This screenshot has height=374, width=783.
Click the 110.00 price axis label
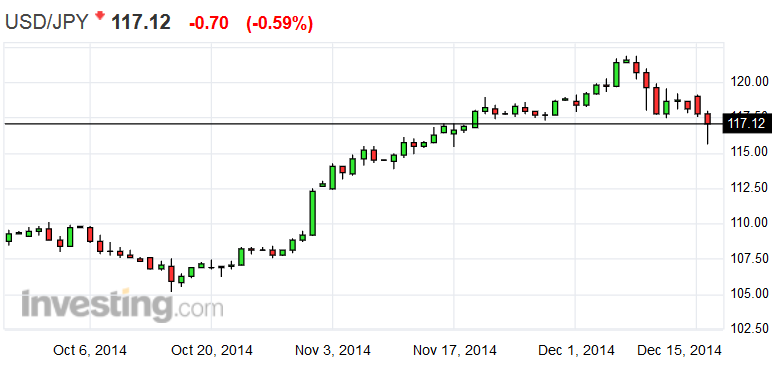[749, 222]
